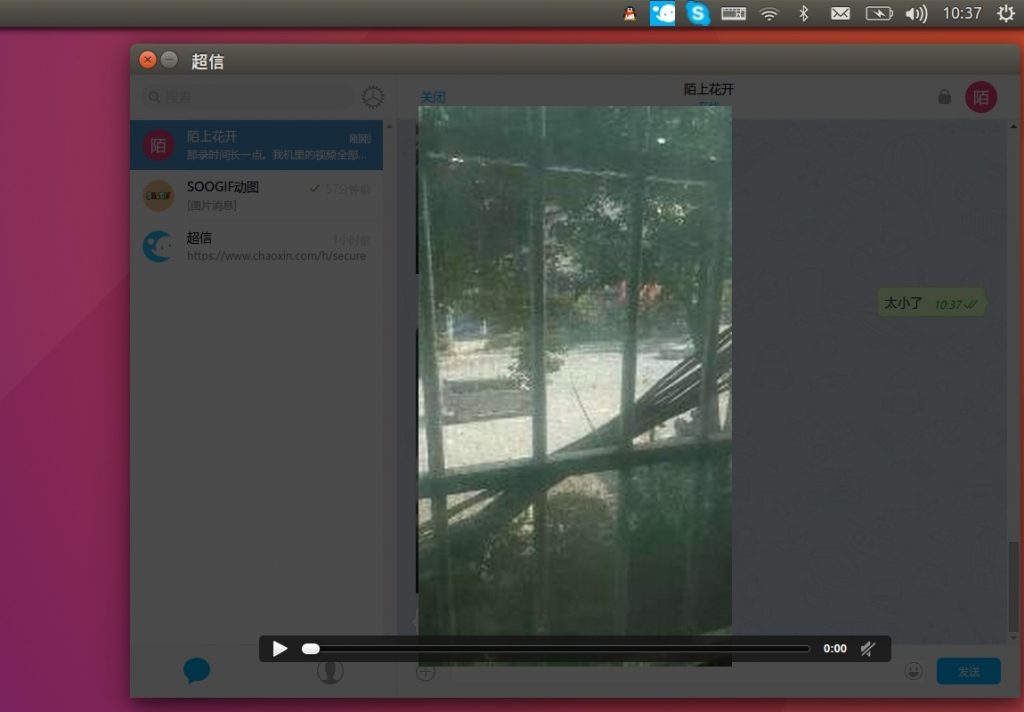Open the 陌 contact avatar in header

tap(980, 97)
